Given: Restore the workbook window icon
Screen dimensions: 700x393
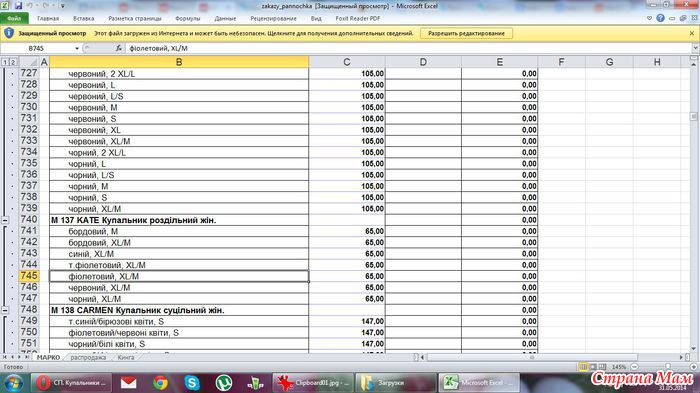Looking at the screenshot, I should [x=683, y=18].
